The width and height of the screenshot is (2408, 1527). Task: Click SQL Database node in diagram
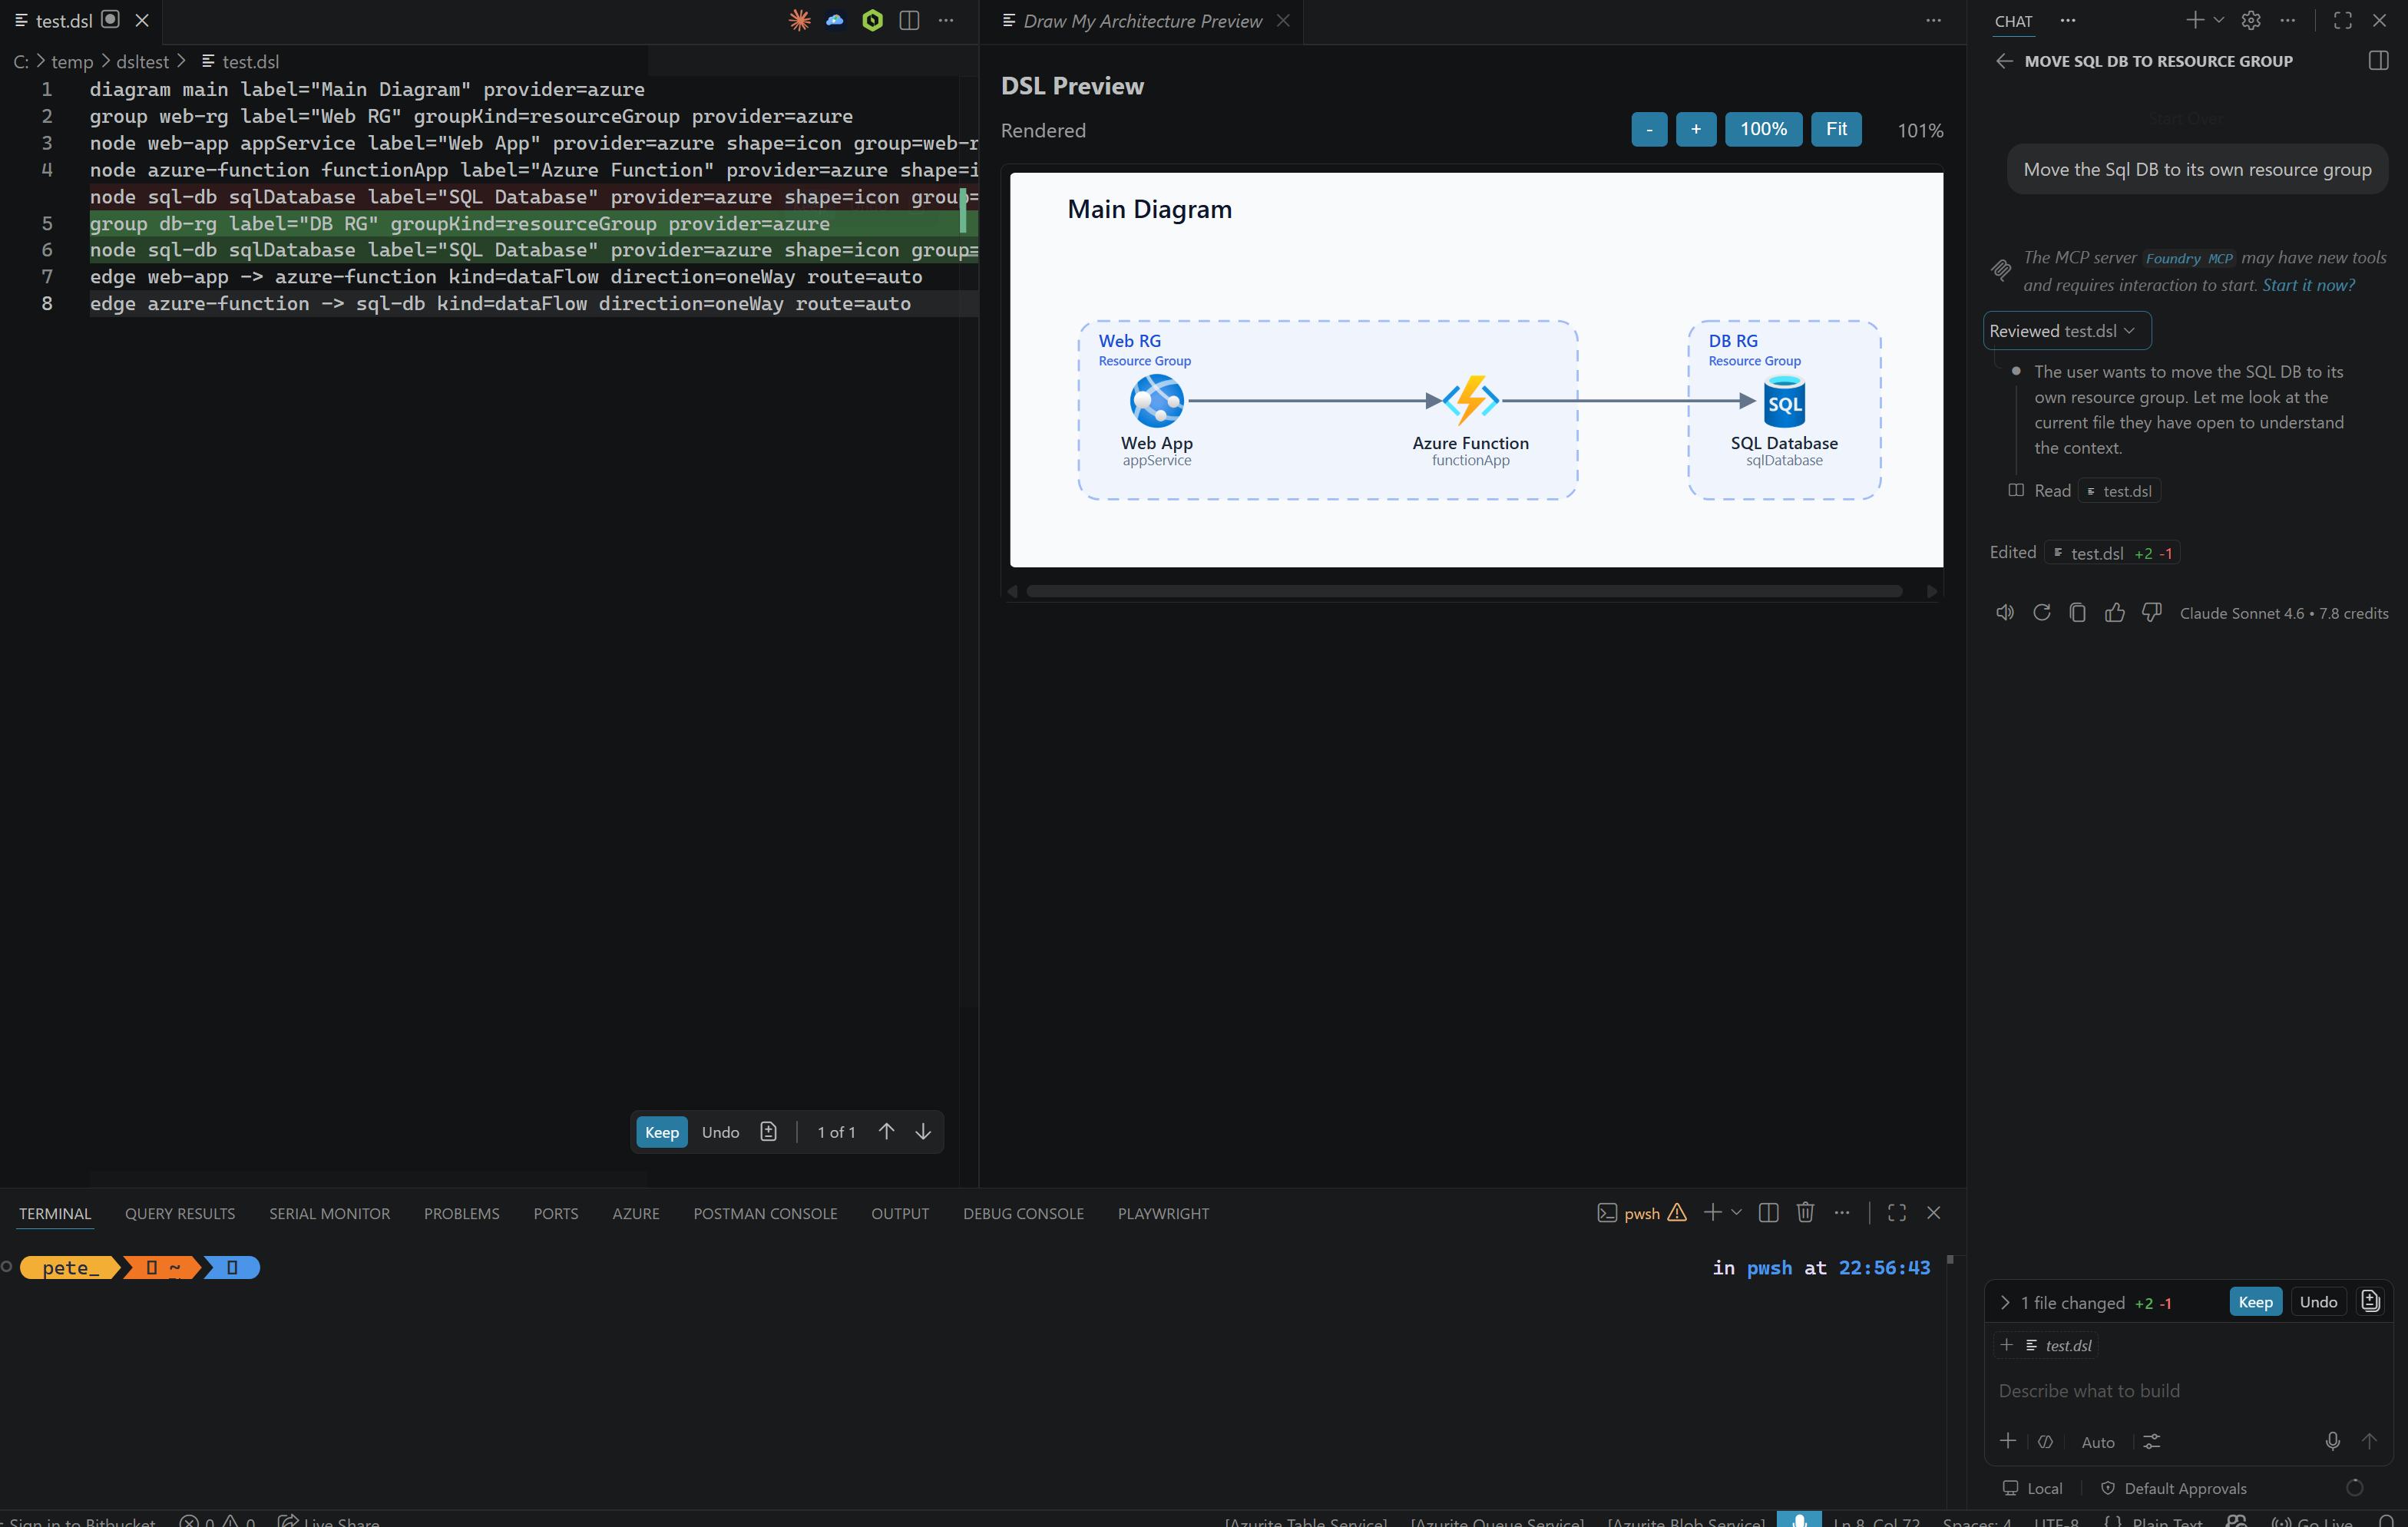(x=1784, y=420)
